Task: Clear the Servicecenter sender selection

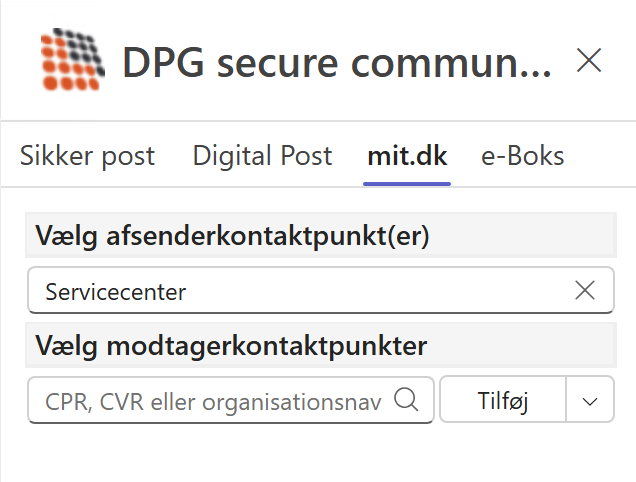Action: pyautogui.click(x=586, y=291)
